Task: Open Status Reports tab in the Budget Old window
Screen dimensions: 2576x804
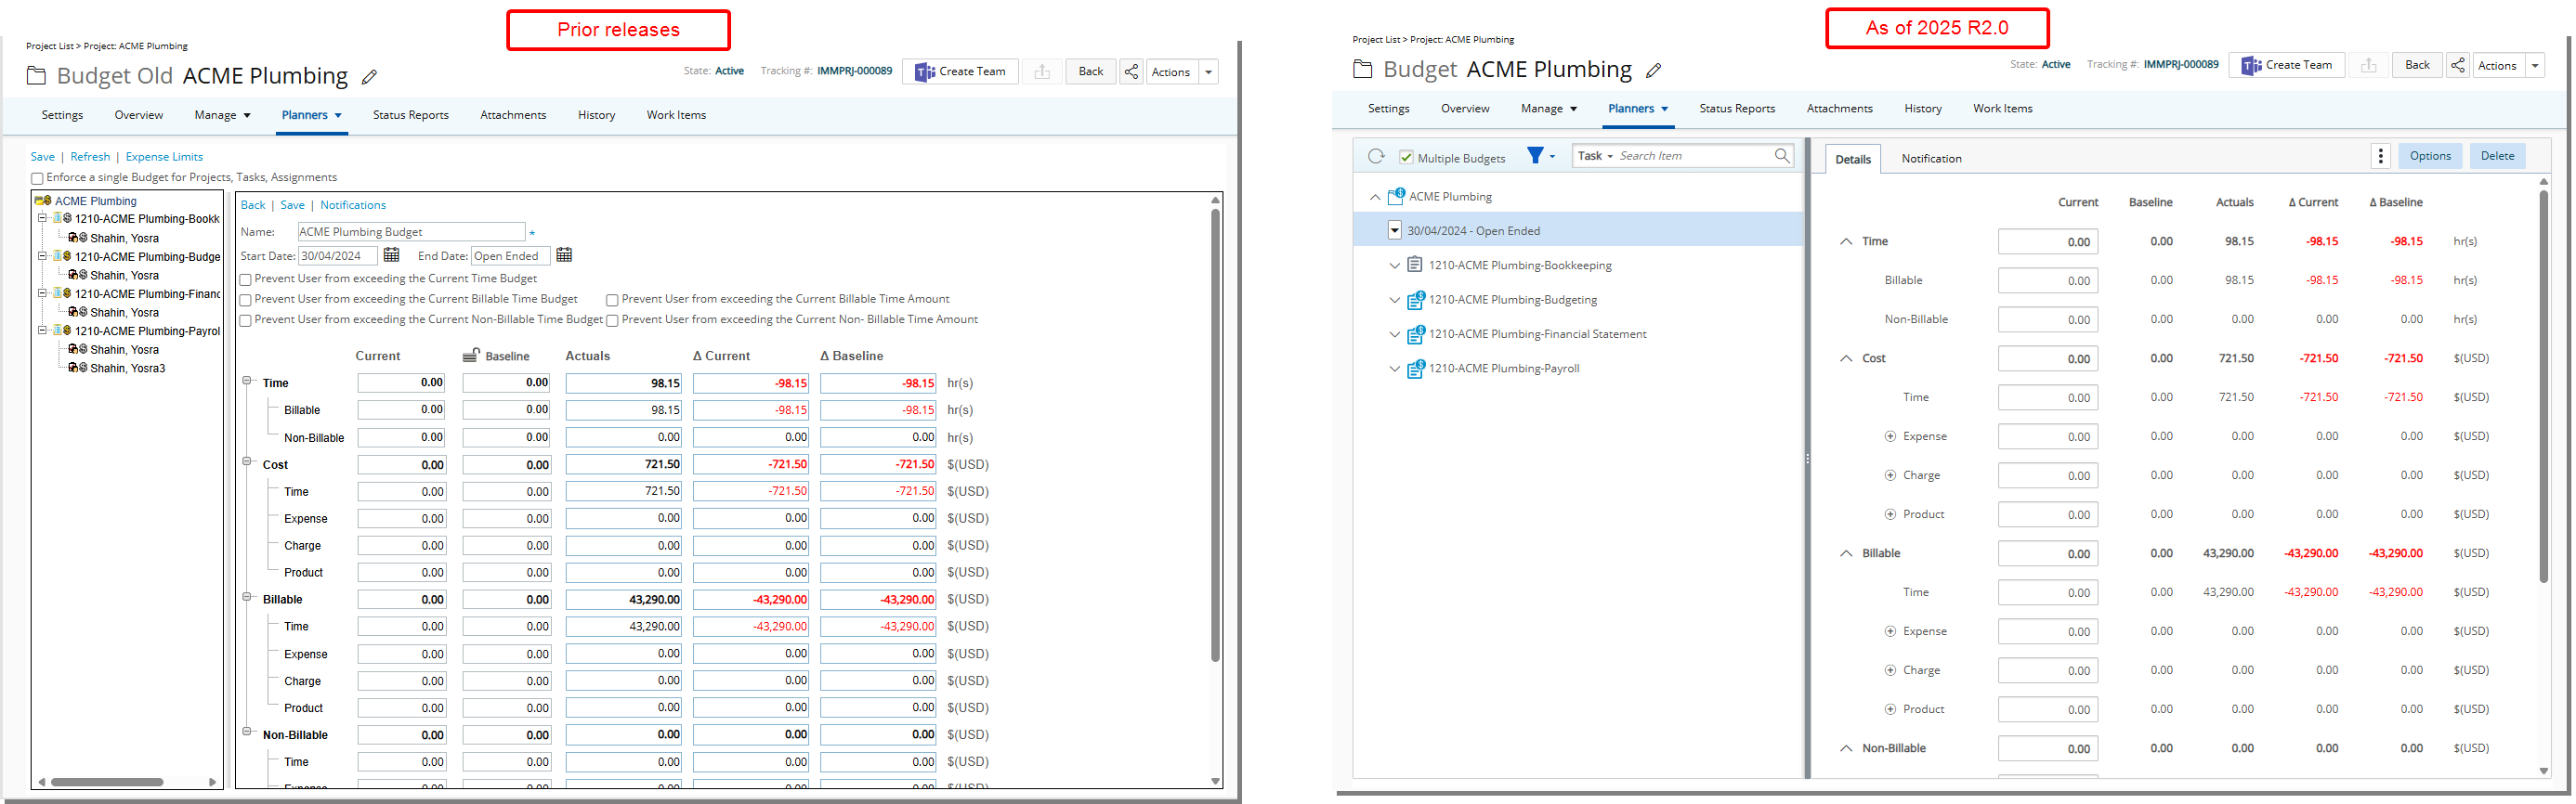Action: [x=411, y=115]
